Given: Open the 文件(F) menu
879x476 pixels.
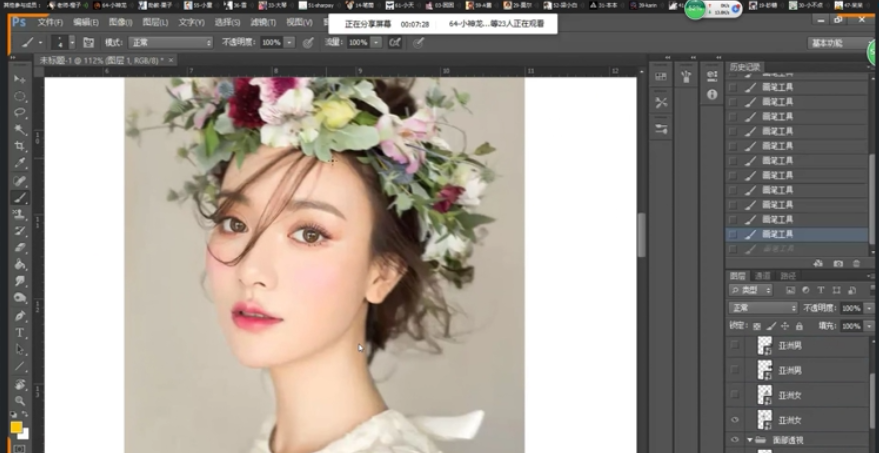Looking at the screenshot, I should pos(50,22).
